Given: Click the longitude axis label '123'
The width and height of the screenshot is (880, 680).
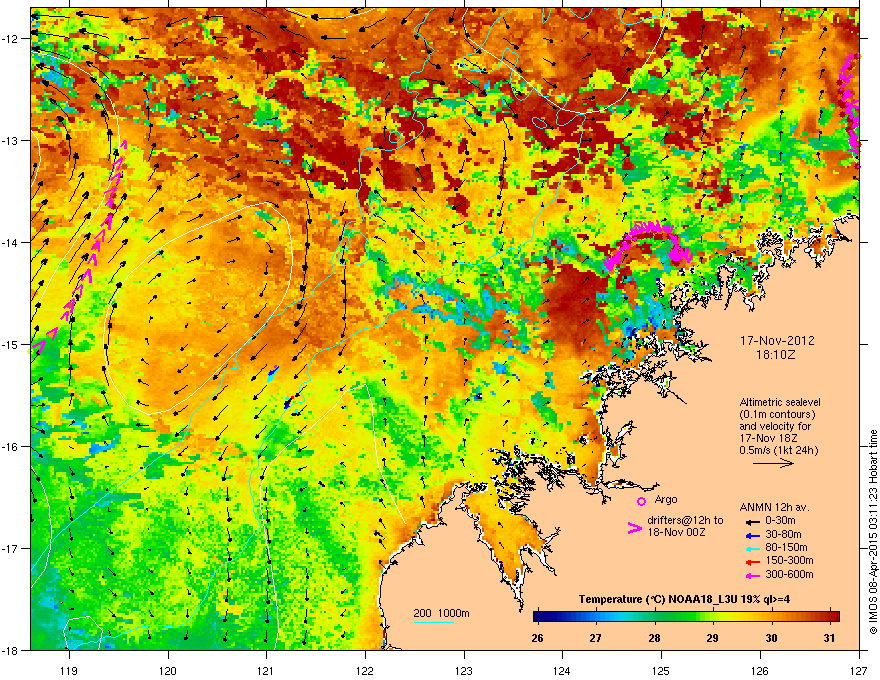Looking at the screenshot, I should pos(464,670).
